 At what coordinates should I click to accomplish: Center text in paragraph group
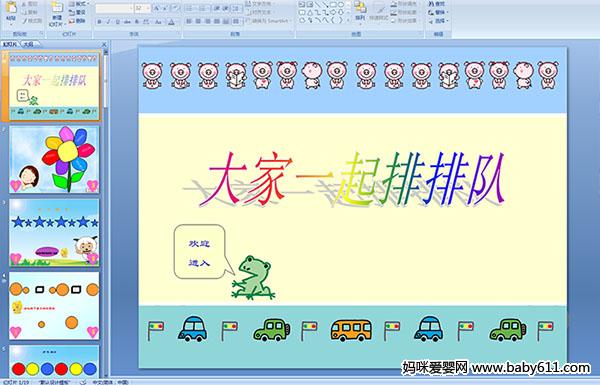199,21
